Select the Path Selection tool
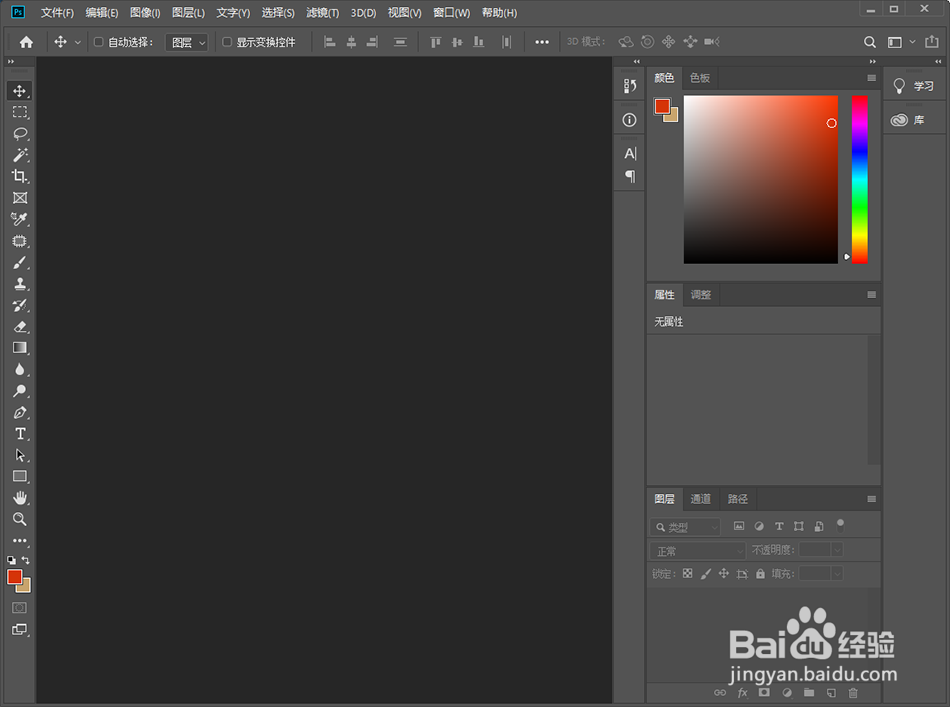This screenshot has height=707, width=950. [x=19, y=455]
